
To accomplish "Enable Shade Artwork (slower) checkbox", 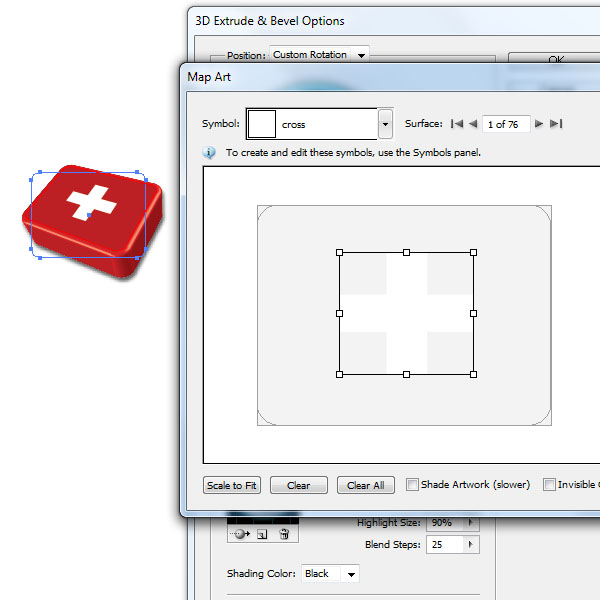I will [412, 484].
